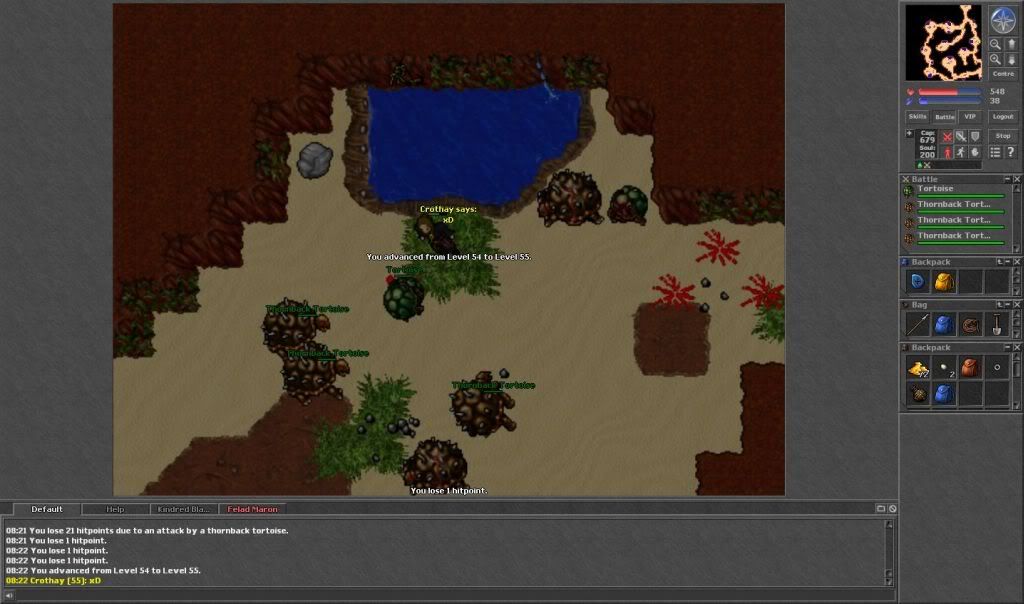Click the compass rose on minimap
The height and width of the screenshot is (604, 1024).
pyautogui.click(x=1002, y=19)
